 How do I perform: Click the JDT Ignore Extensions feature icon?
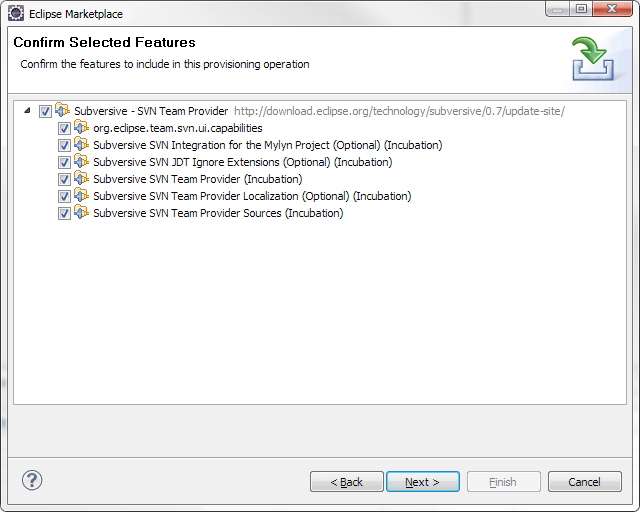[x=82, y=161]
